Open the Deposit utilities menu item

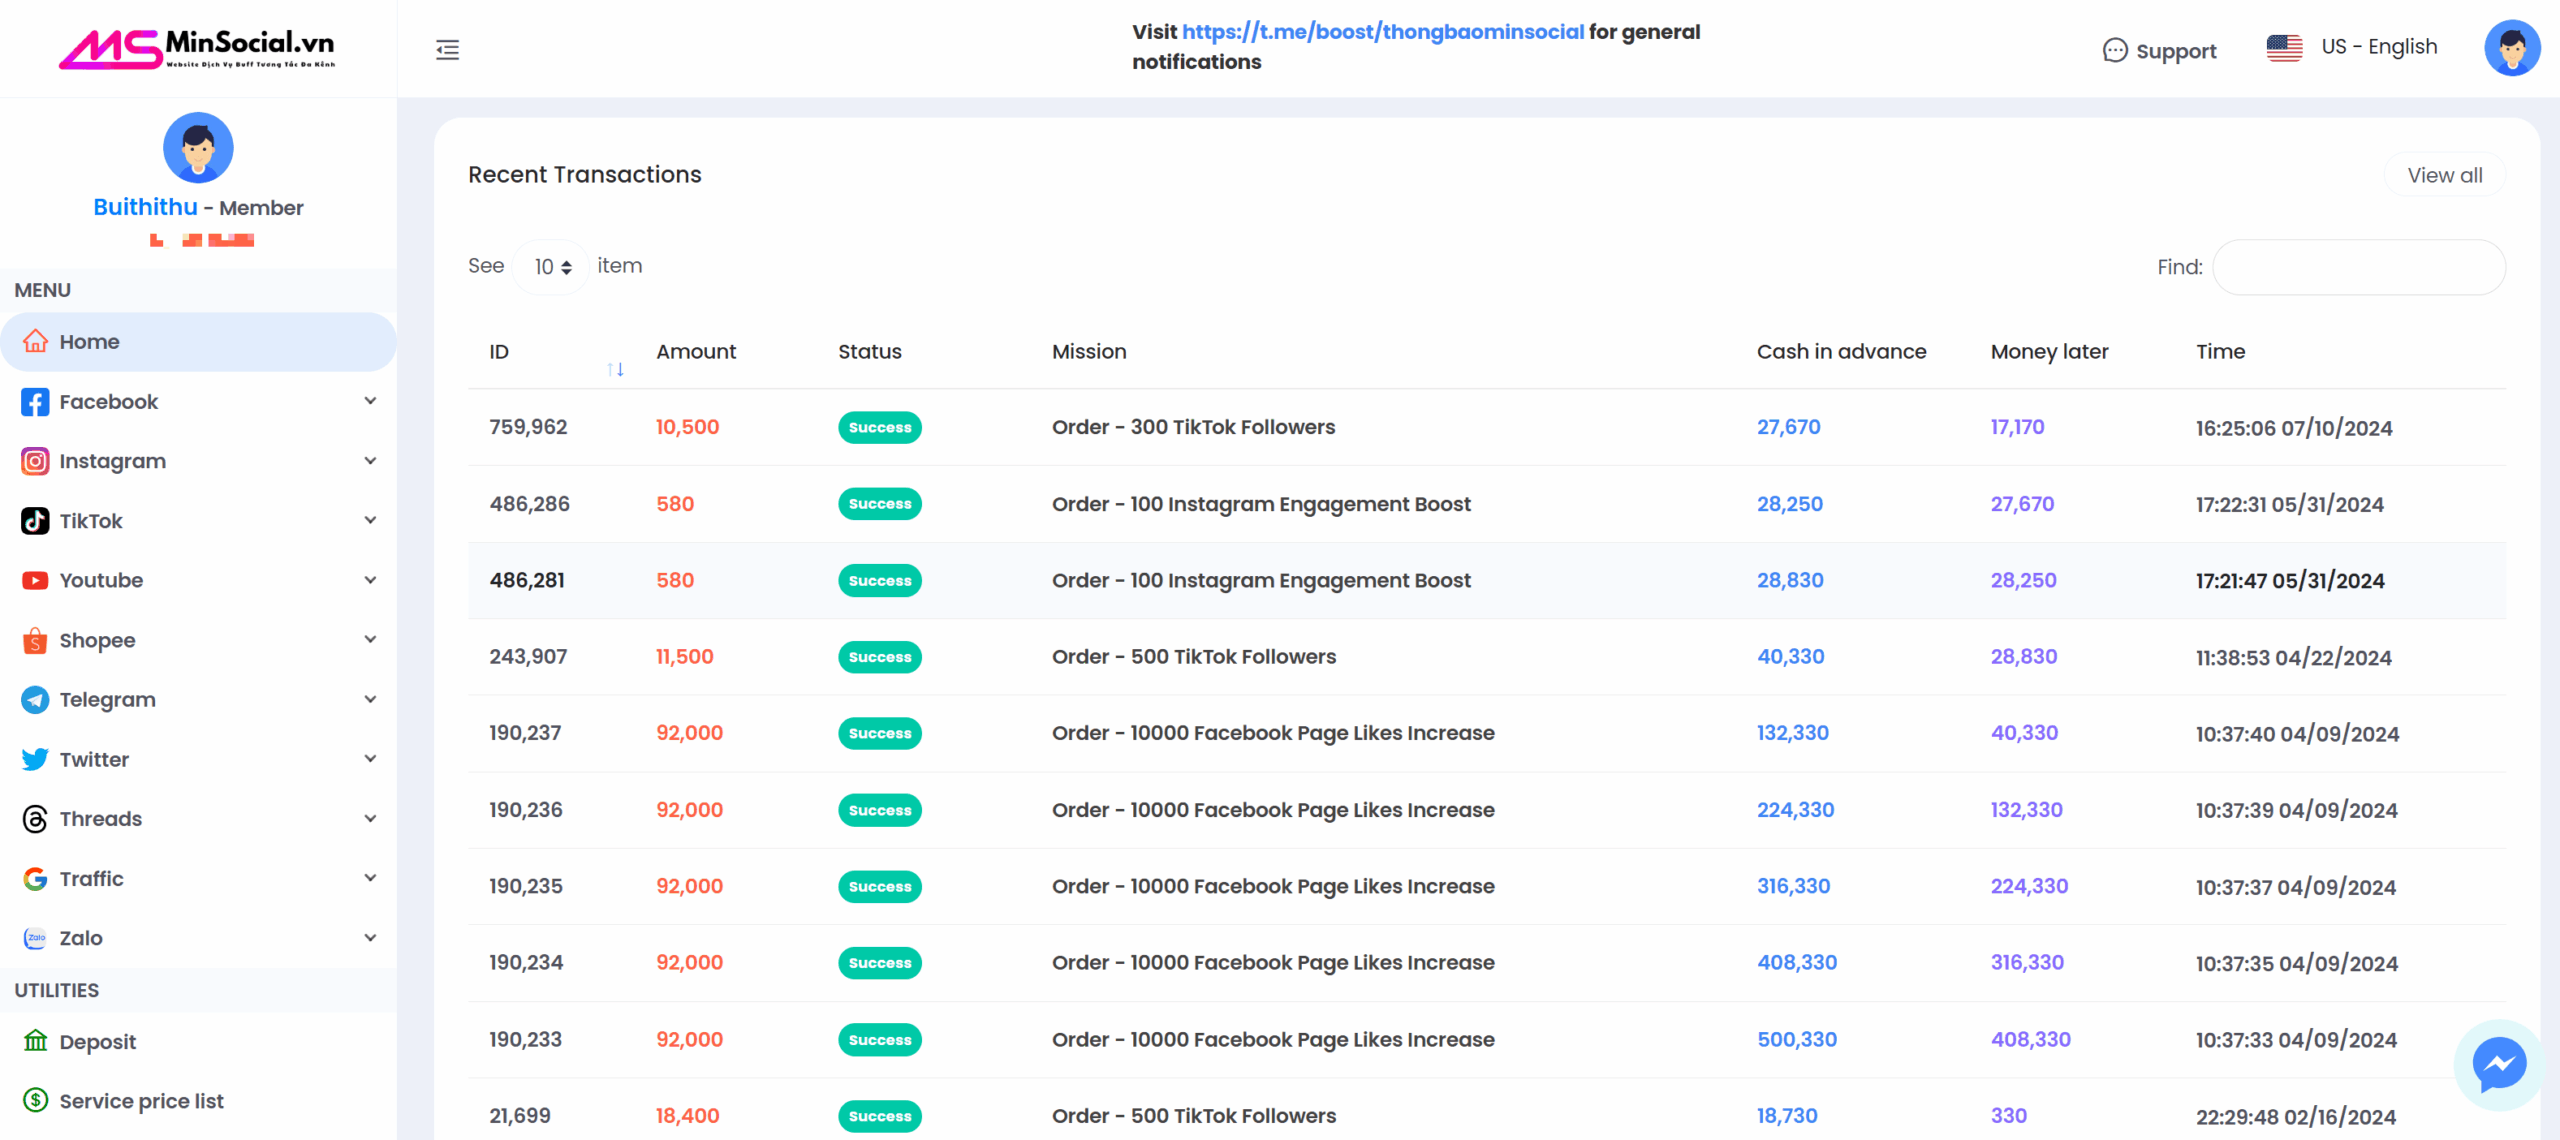198,1041
